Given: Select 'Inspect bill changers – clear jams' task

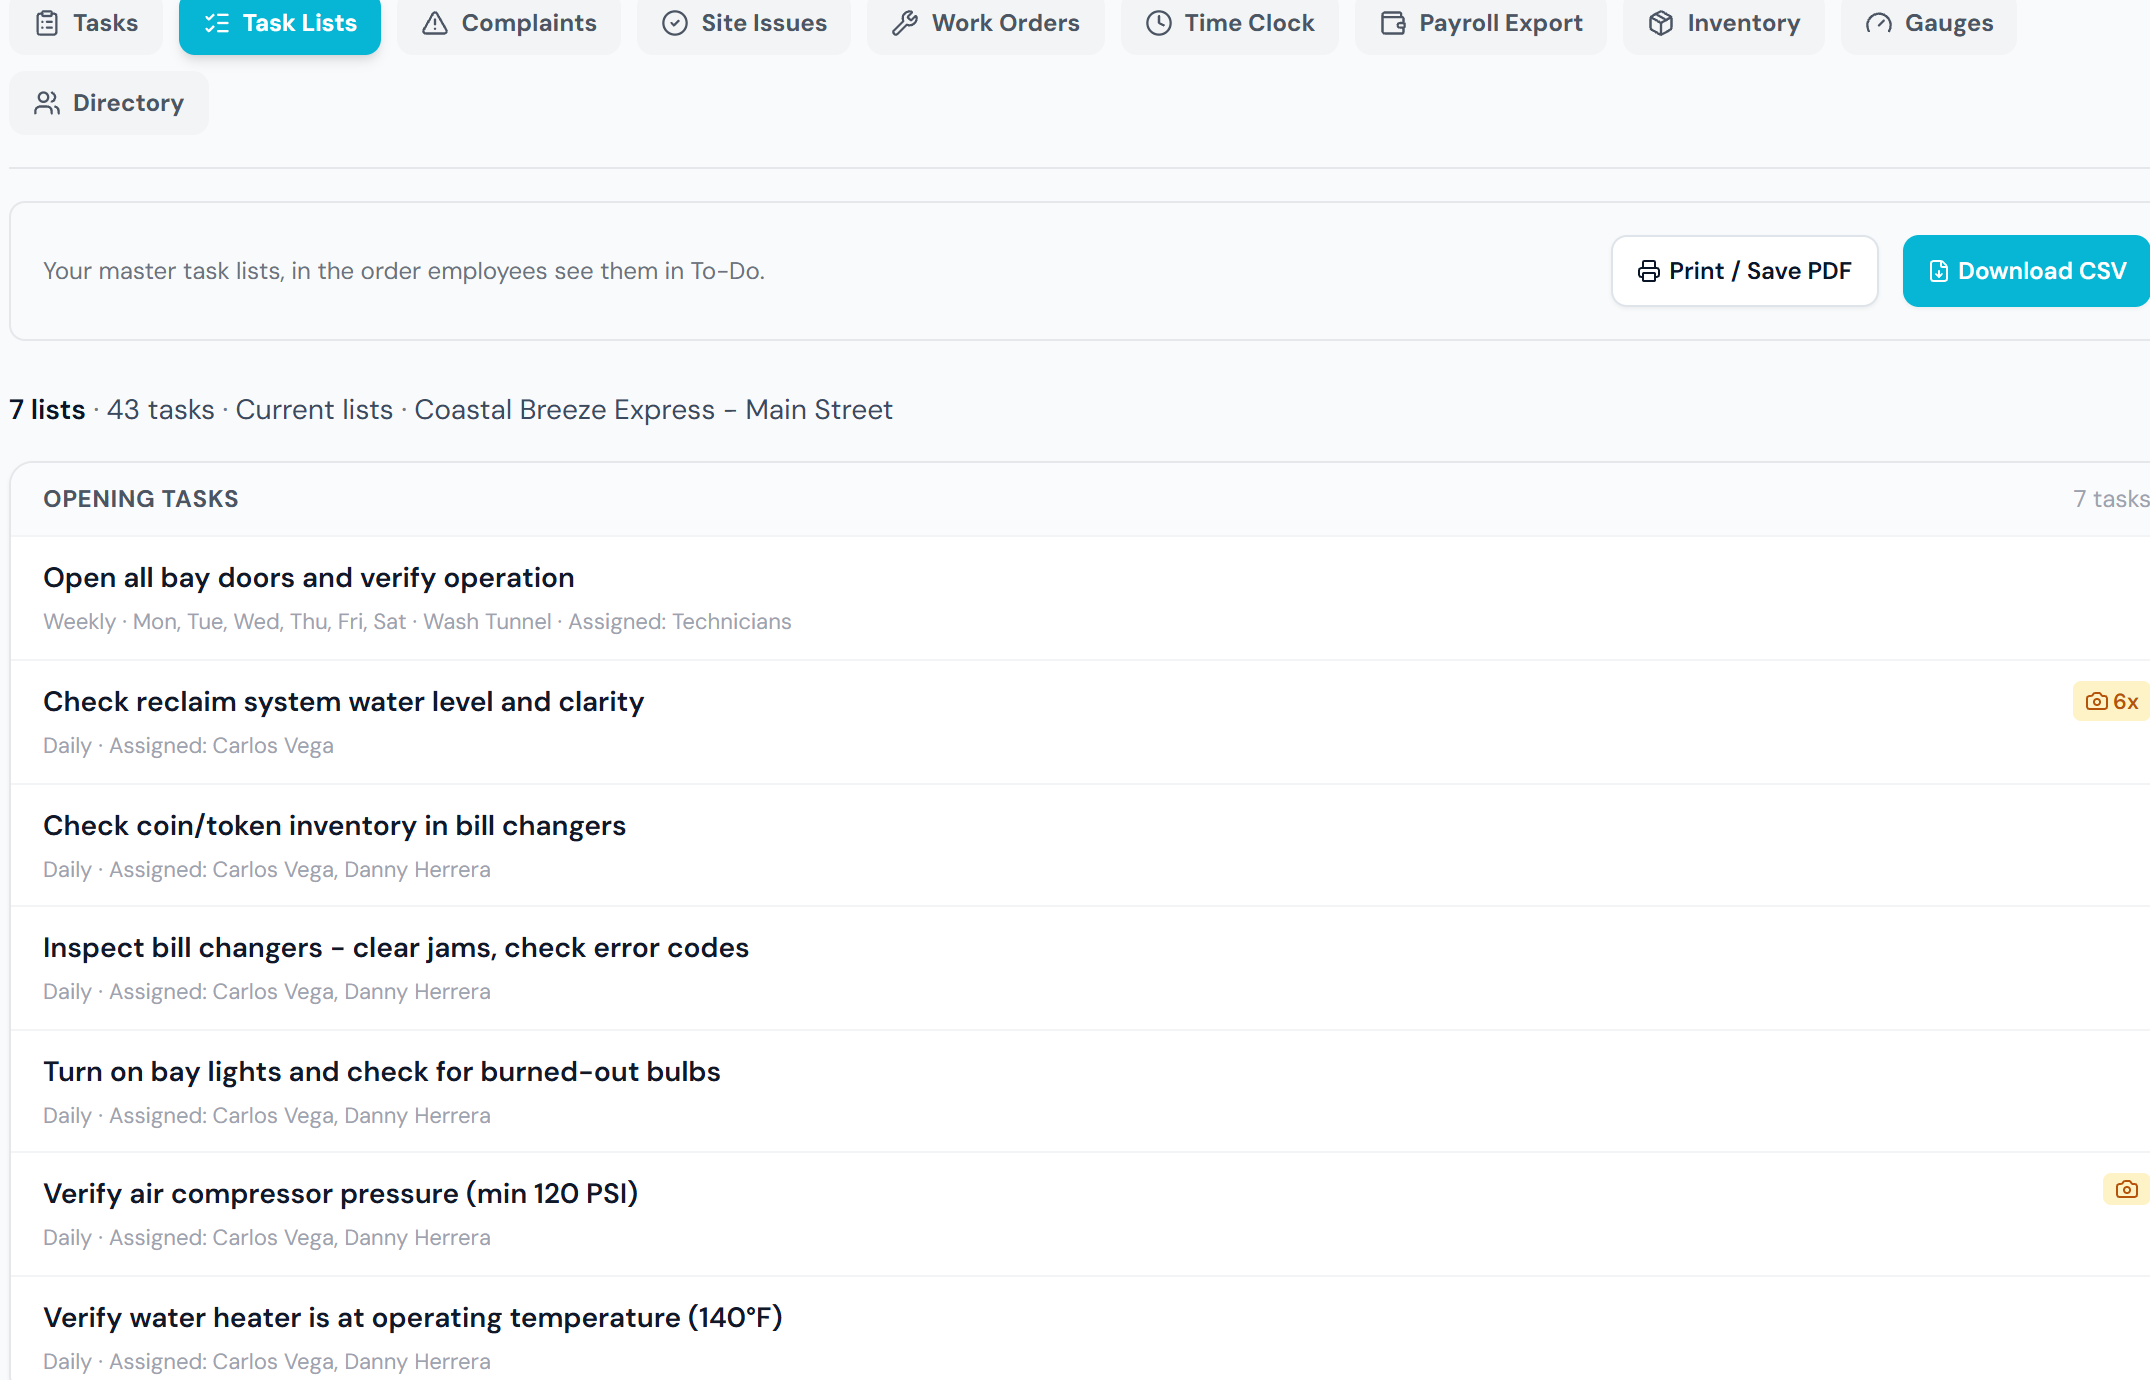Looking at the screenshot, I should [x=1080, y=968].
